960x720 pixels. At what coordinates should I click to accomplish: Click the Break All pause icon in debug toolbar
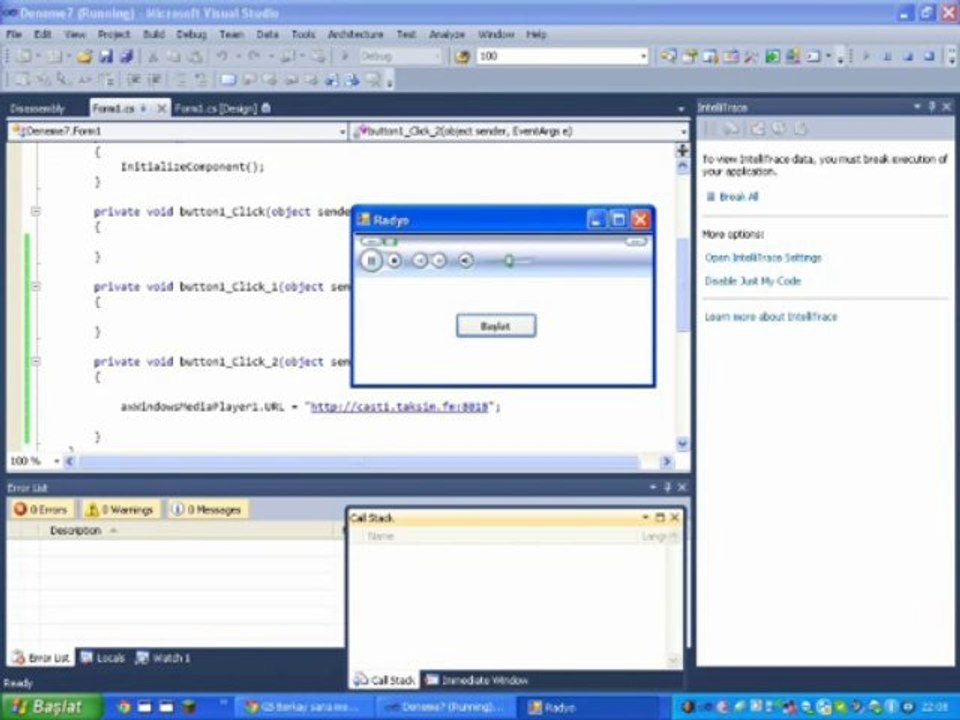coord(887,56)
